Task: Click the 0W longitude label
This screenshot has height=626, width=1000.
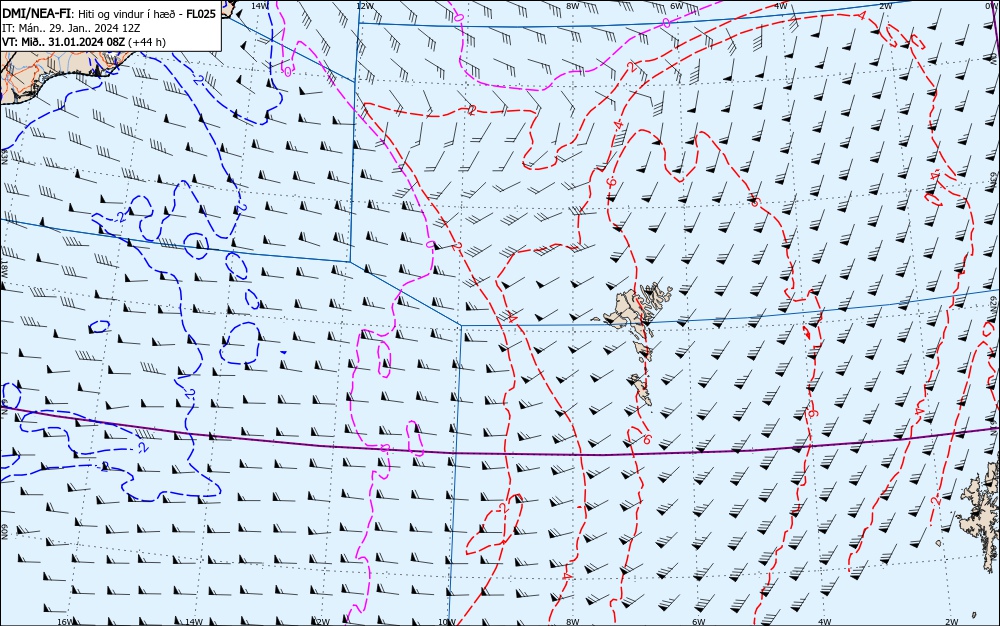Action: click(990, 6)
